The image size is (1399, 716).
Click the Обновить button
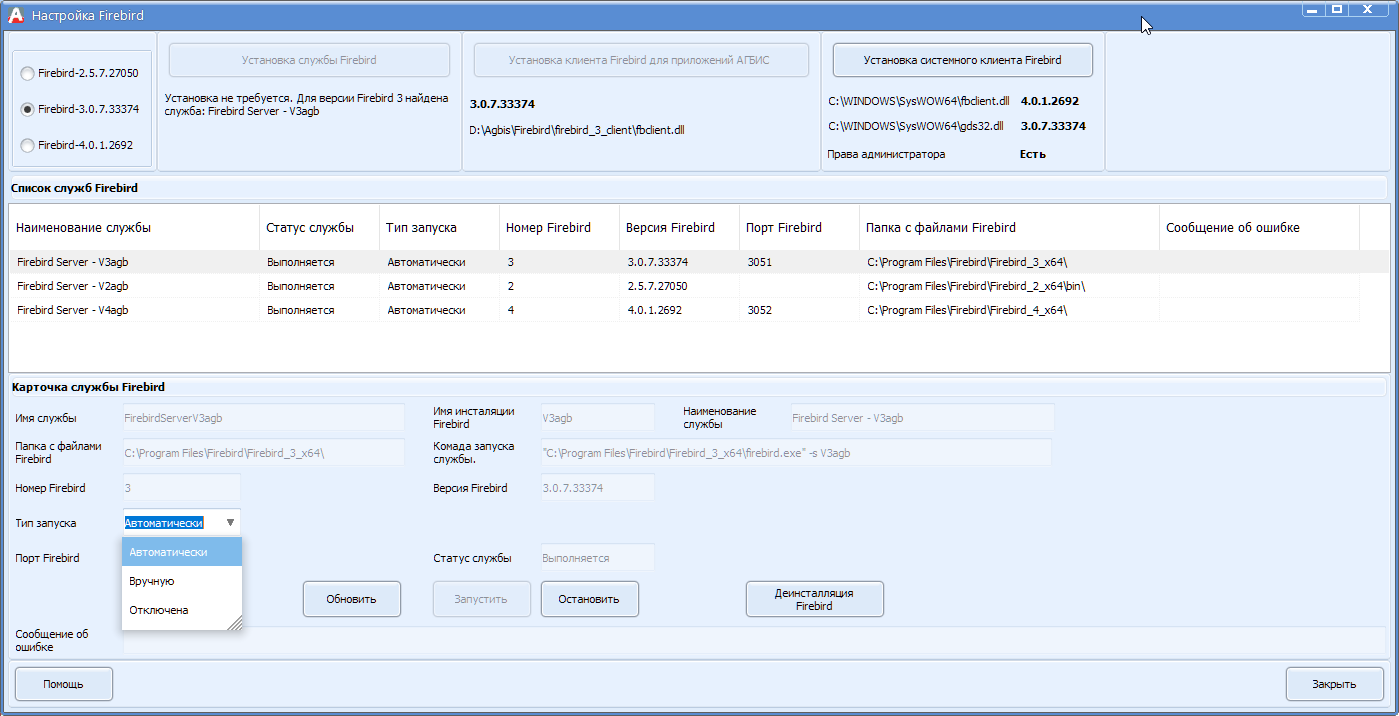tap(352, 599)
